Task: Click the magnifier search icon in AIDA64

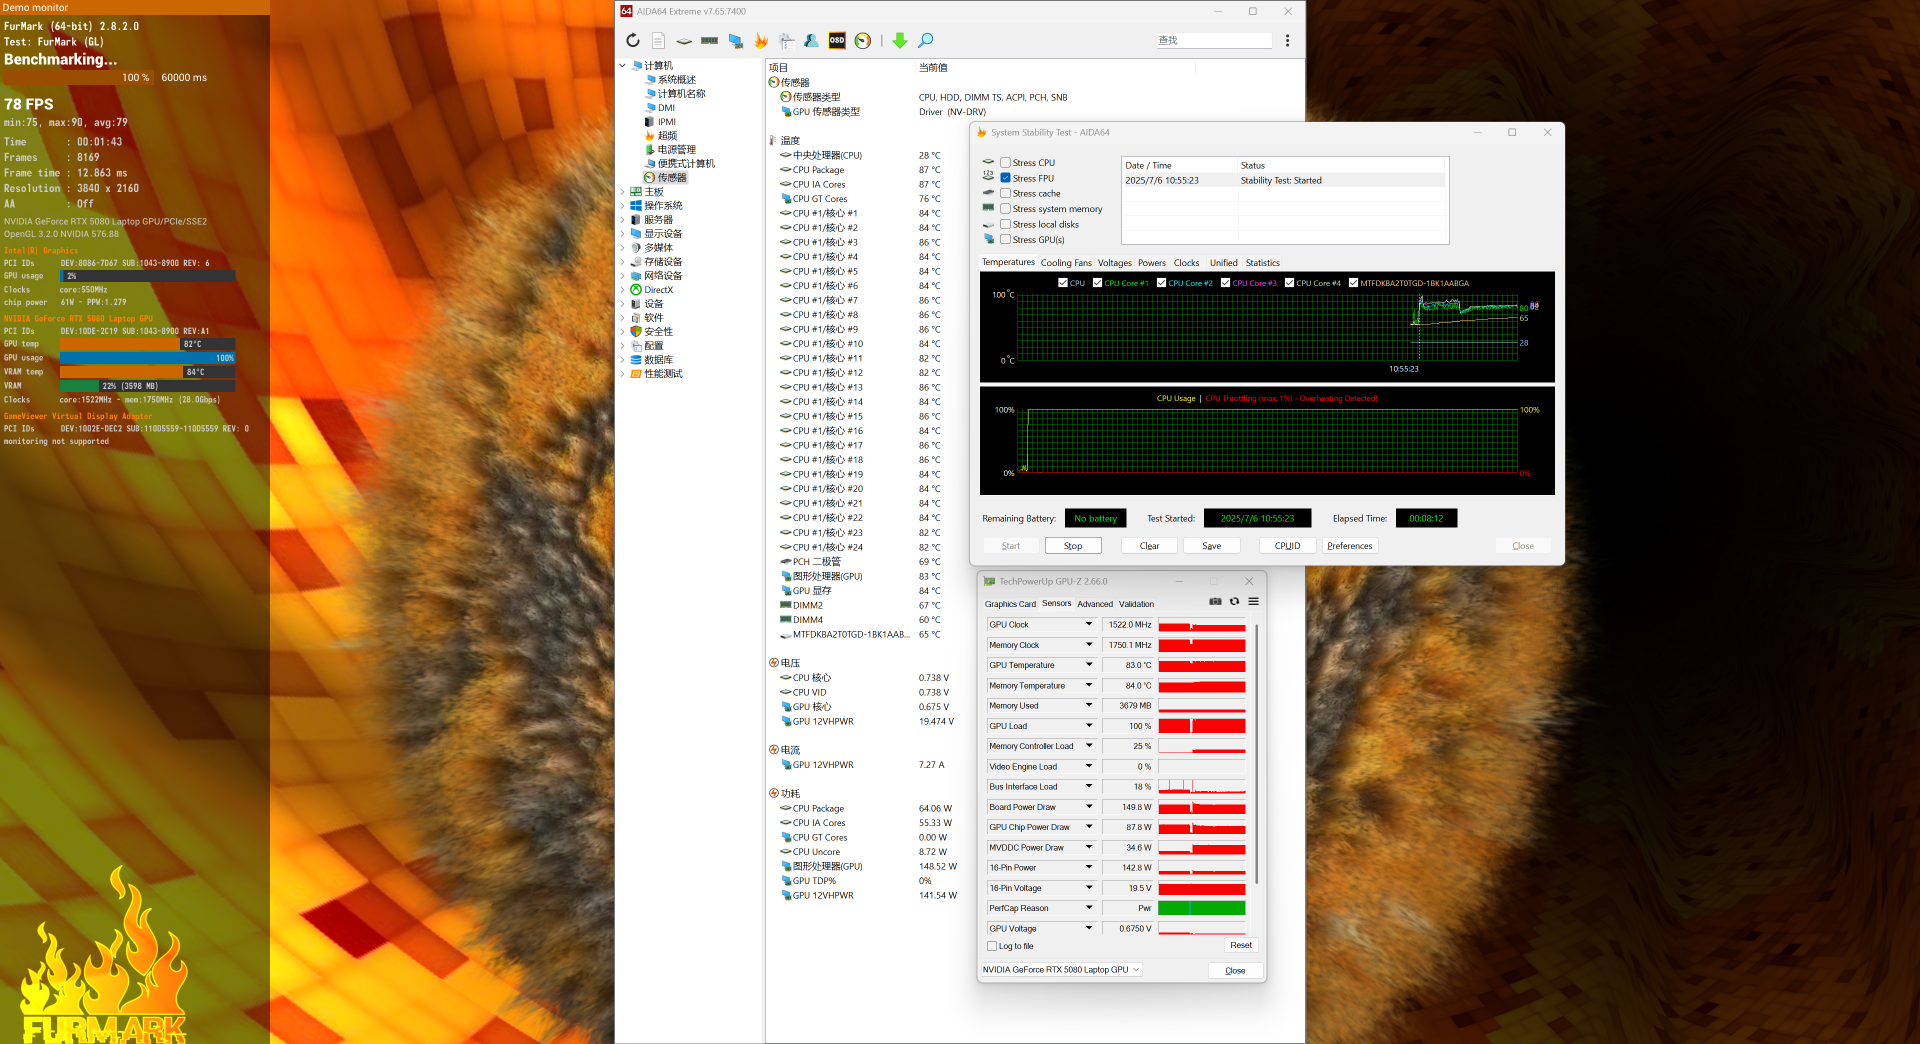Action: click(x=926, y=41)
